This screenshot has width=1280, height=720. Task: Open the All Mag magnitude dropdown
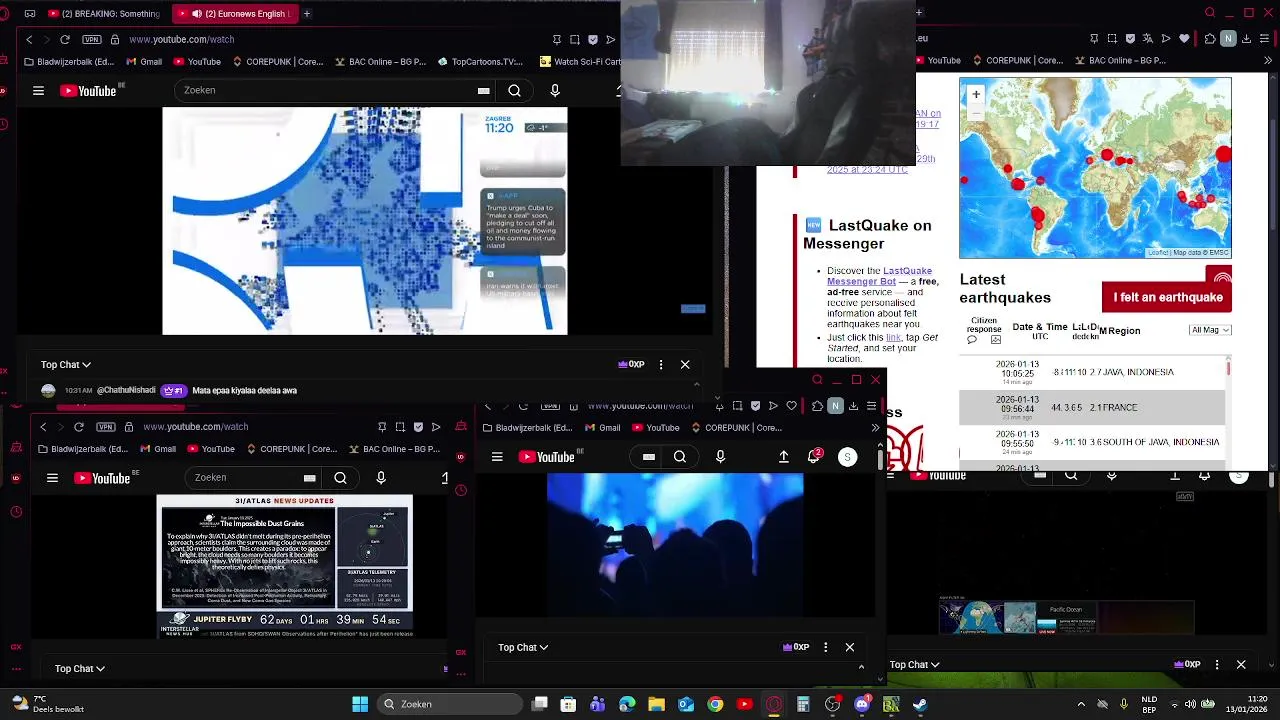click(1210, 330)
